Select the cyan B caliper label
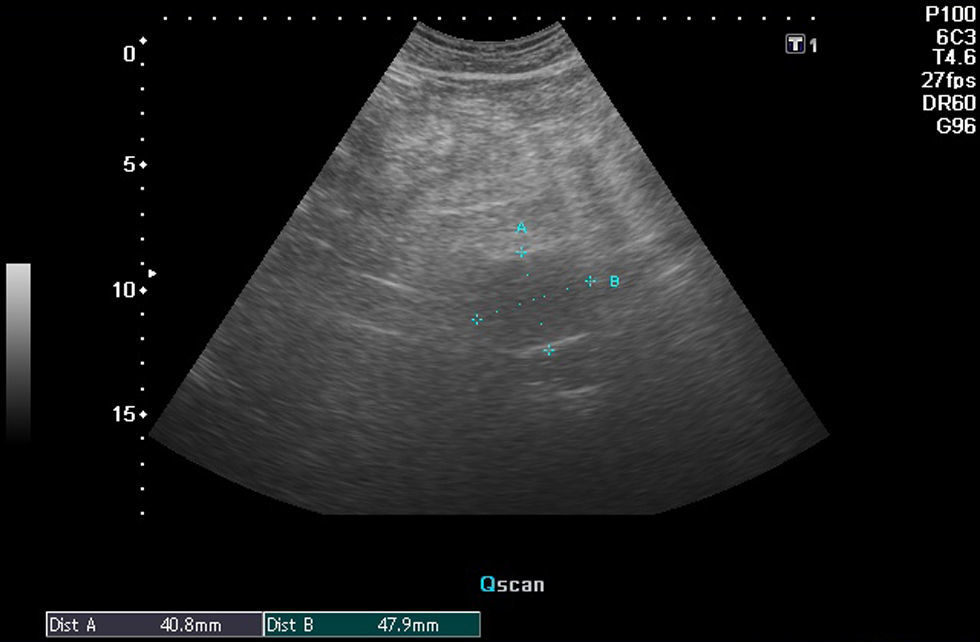The image size is (980, 642). (614, 282)
